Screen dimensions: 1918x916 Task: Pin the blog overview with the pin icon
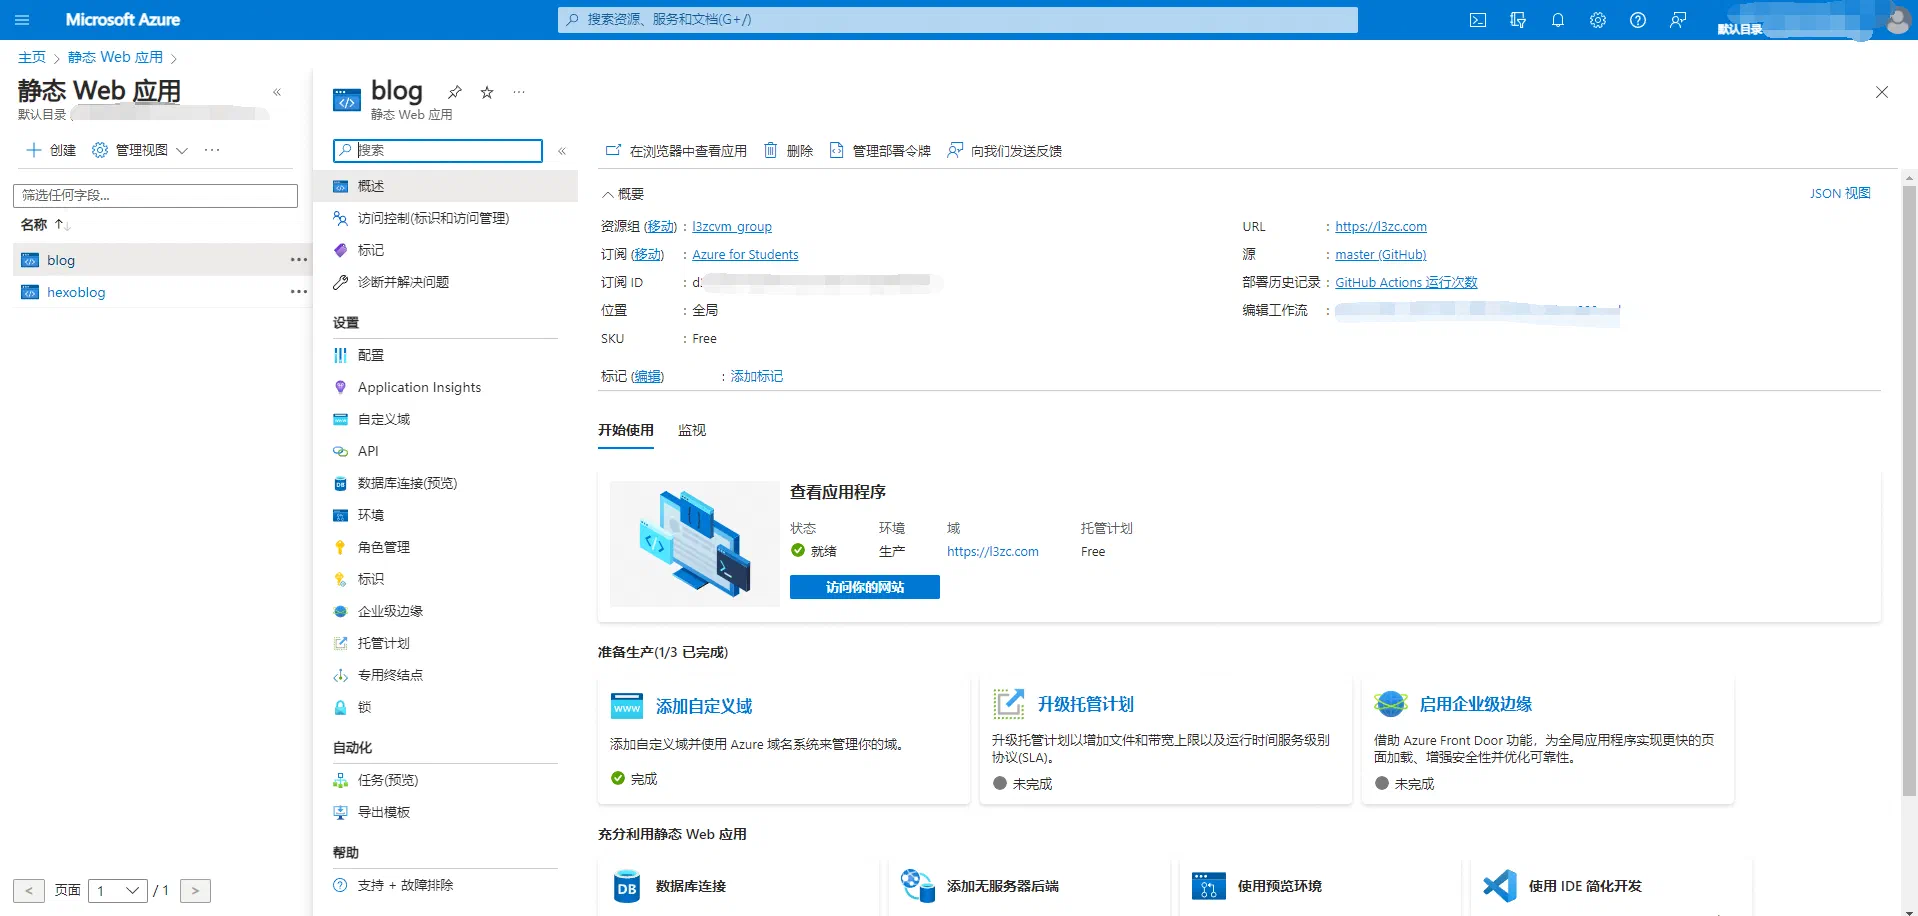click(455, 92)
